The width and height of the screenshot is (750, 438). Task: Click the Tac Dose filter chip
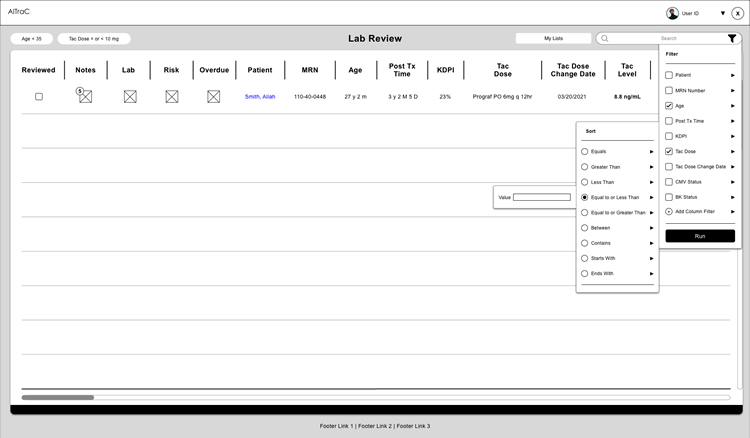click(94, 39)
